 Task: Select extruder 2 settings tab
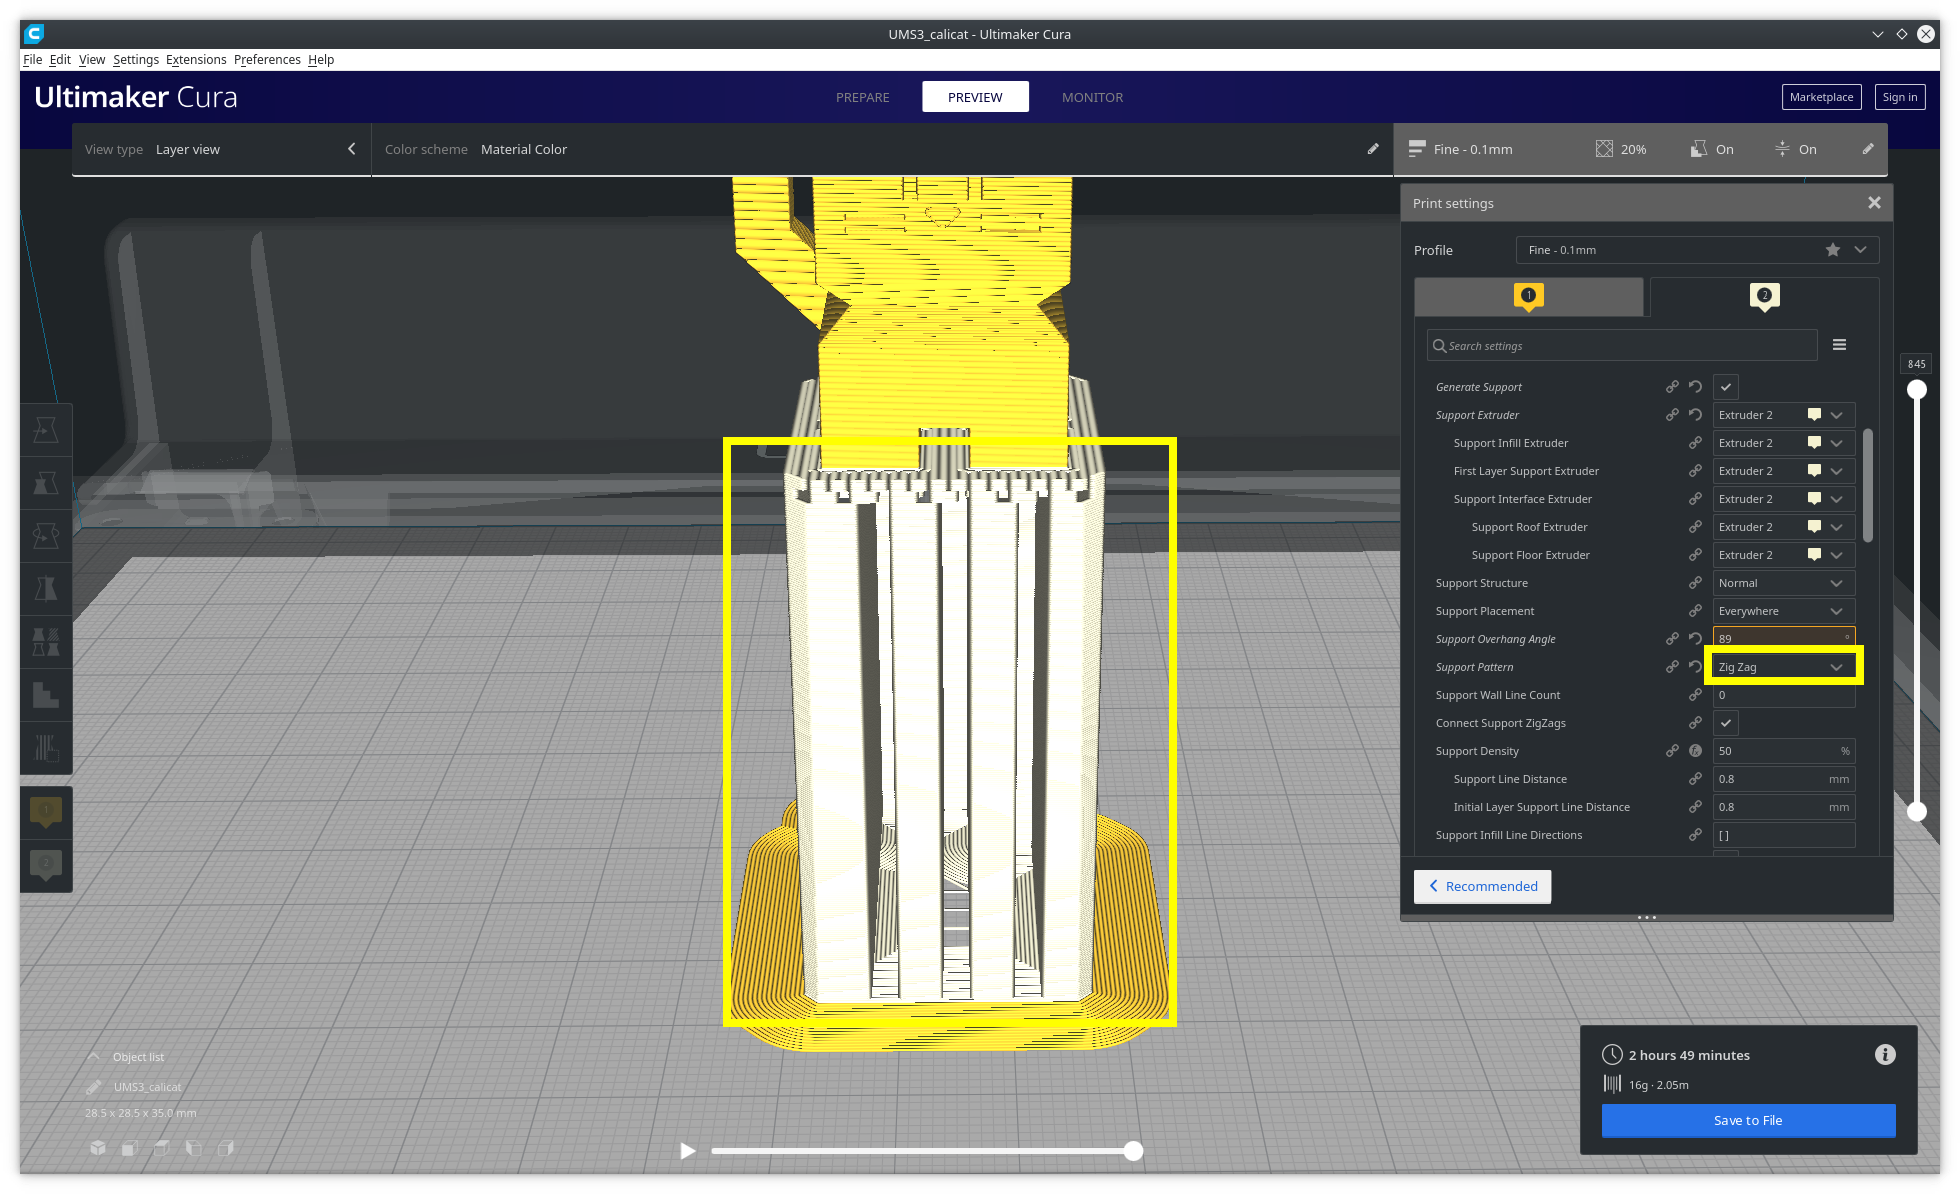point(1764,297)
